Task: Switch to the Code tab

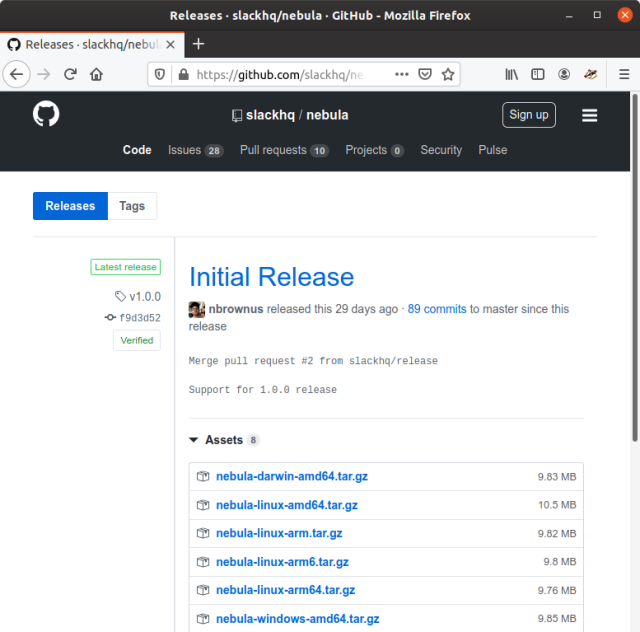Action: point(137,150)
